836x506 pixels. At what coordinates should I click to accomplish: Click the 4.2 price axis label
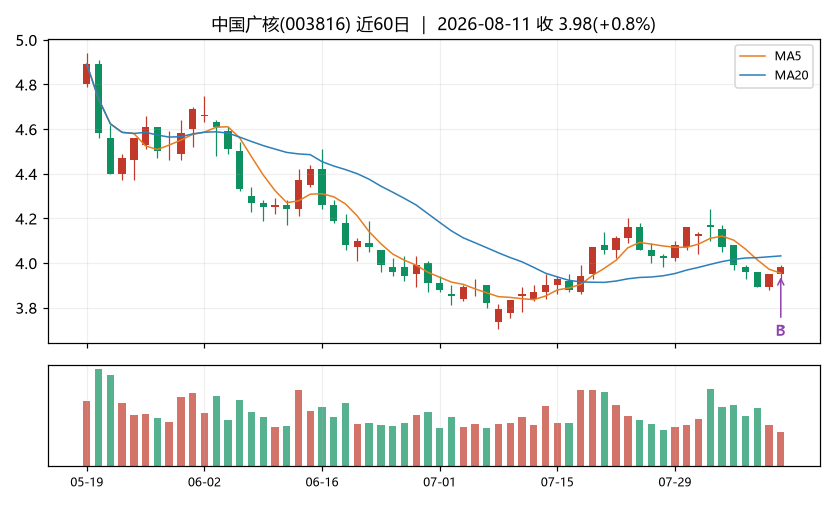point(26,219)
